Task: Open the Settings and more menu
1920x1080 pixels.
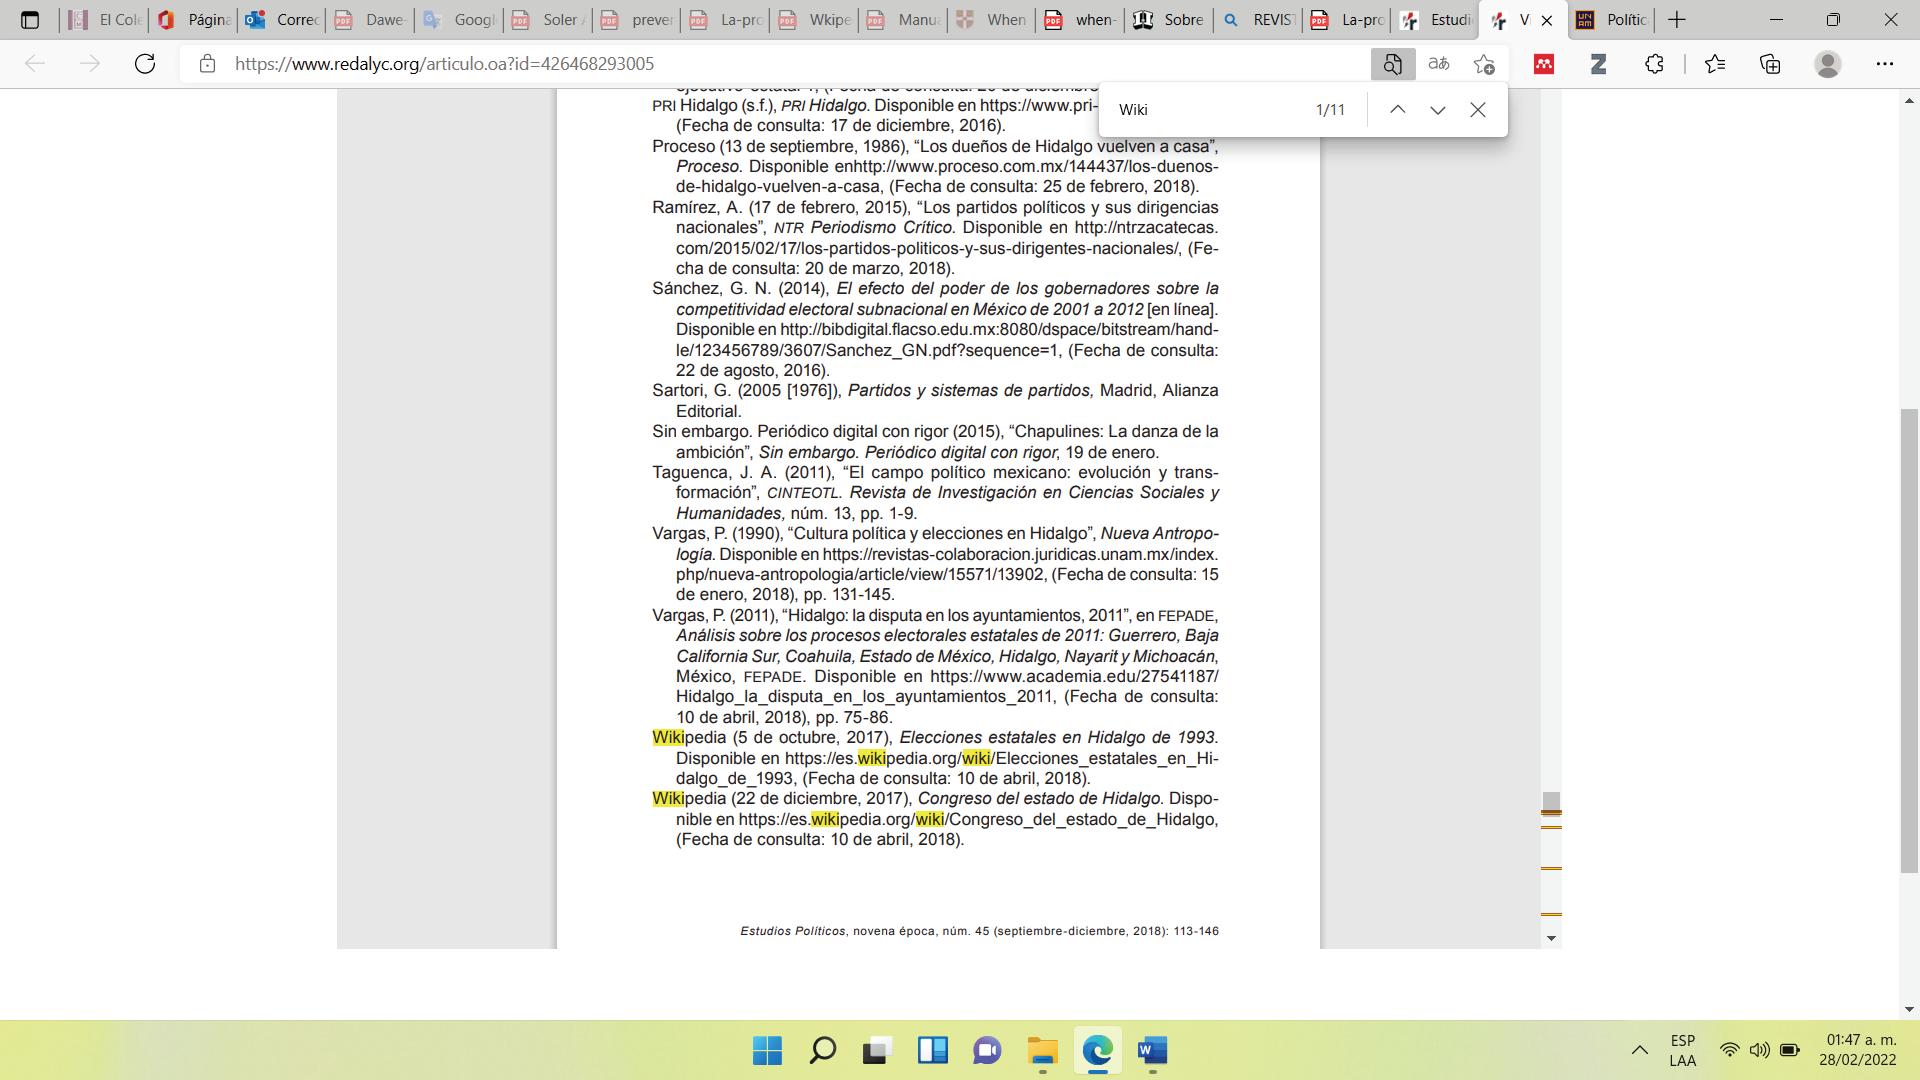Action: 1884,64
